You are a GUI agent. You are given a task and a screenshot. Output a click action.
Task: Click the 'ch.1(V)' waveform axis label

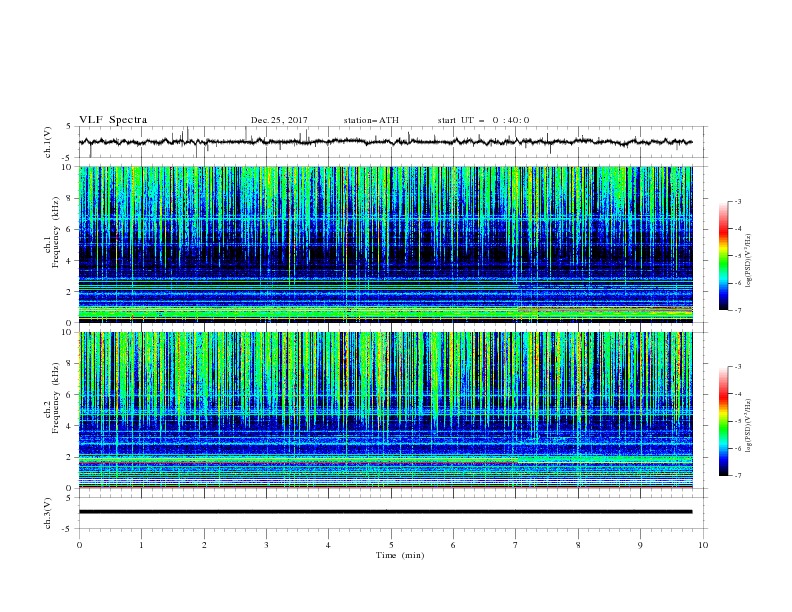(48, 142)
